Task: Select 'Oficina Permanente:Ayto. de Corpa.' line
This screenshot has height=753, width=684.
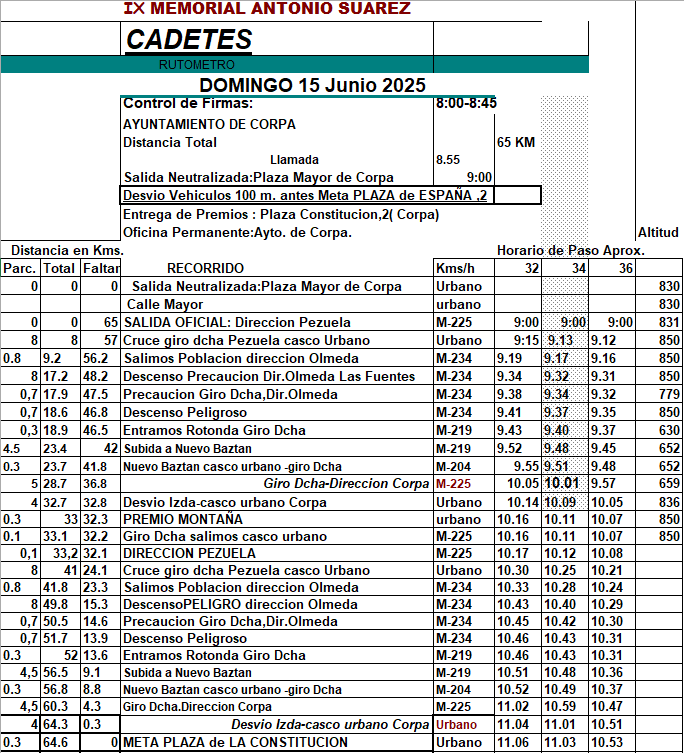Action: pyautogui.click(x=237, y=233)
